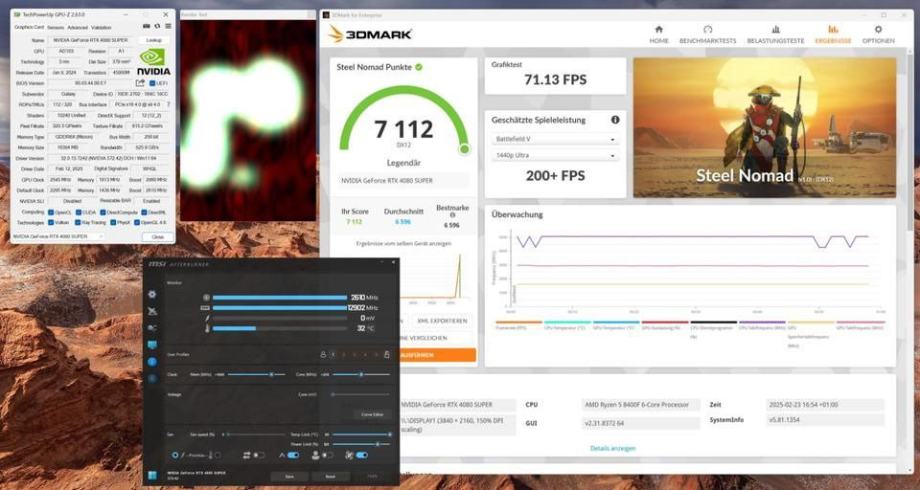
Task: Toggle the sync switch in Afterburner bottom row
Action: [259, 455]
